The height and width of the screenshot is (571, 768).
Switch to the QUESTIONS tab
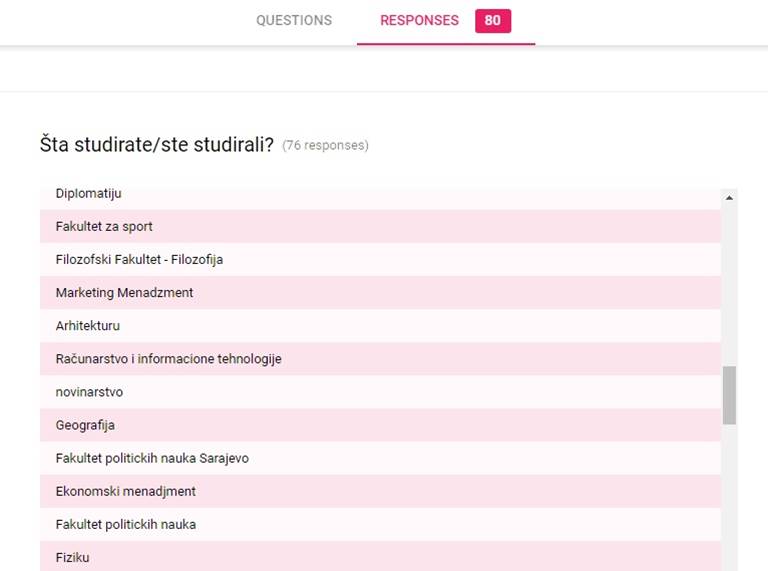coord(293,20)
